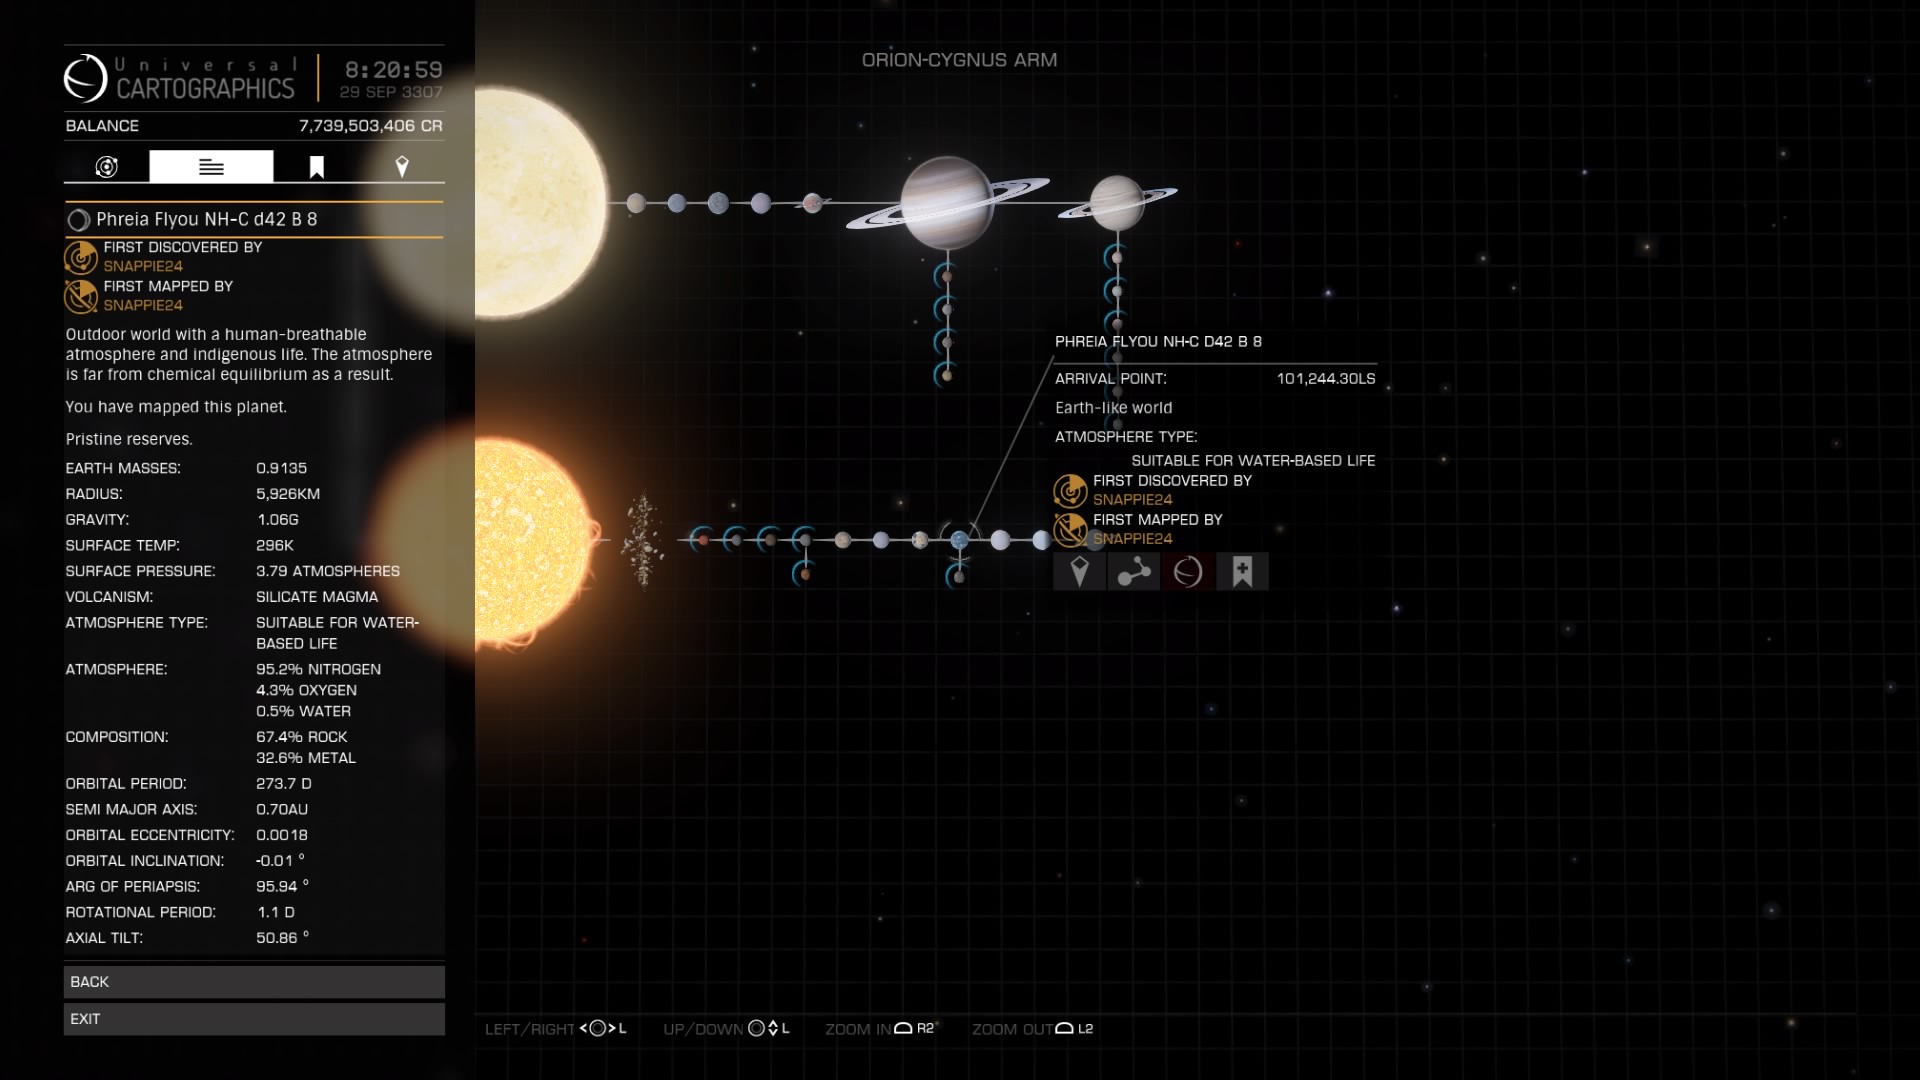Click the First Mapped By badge in left panel
The height and width of the screenshot is (1080, 1920).
coord(81,296)
